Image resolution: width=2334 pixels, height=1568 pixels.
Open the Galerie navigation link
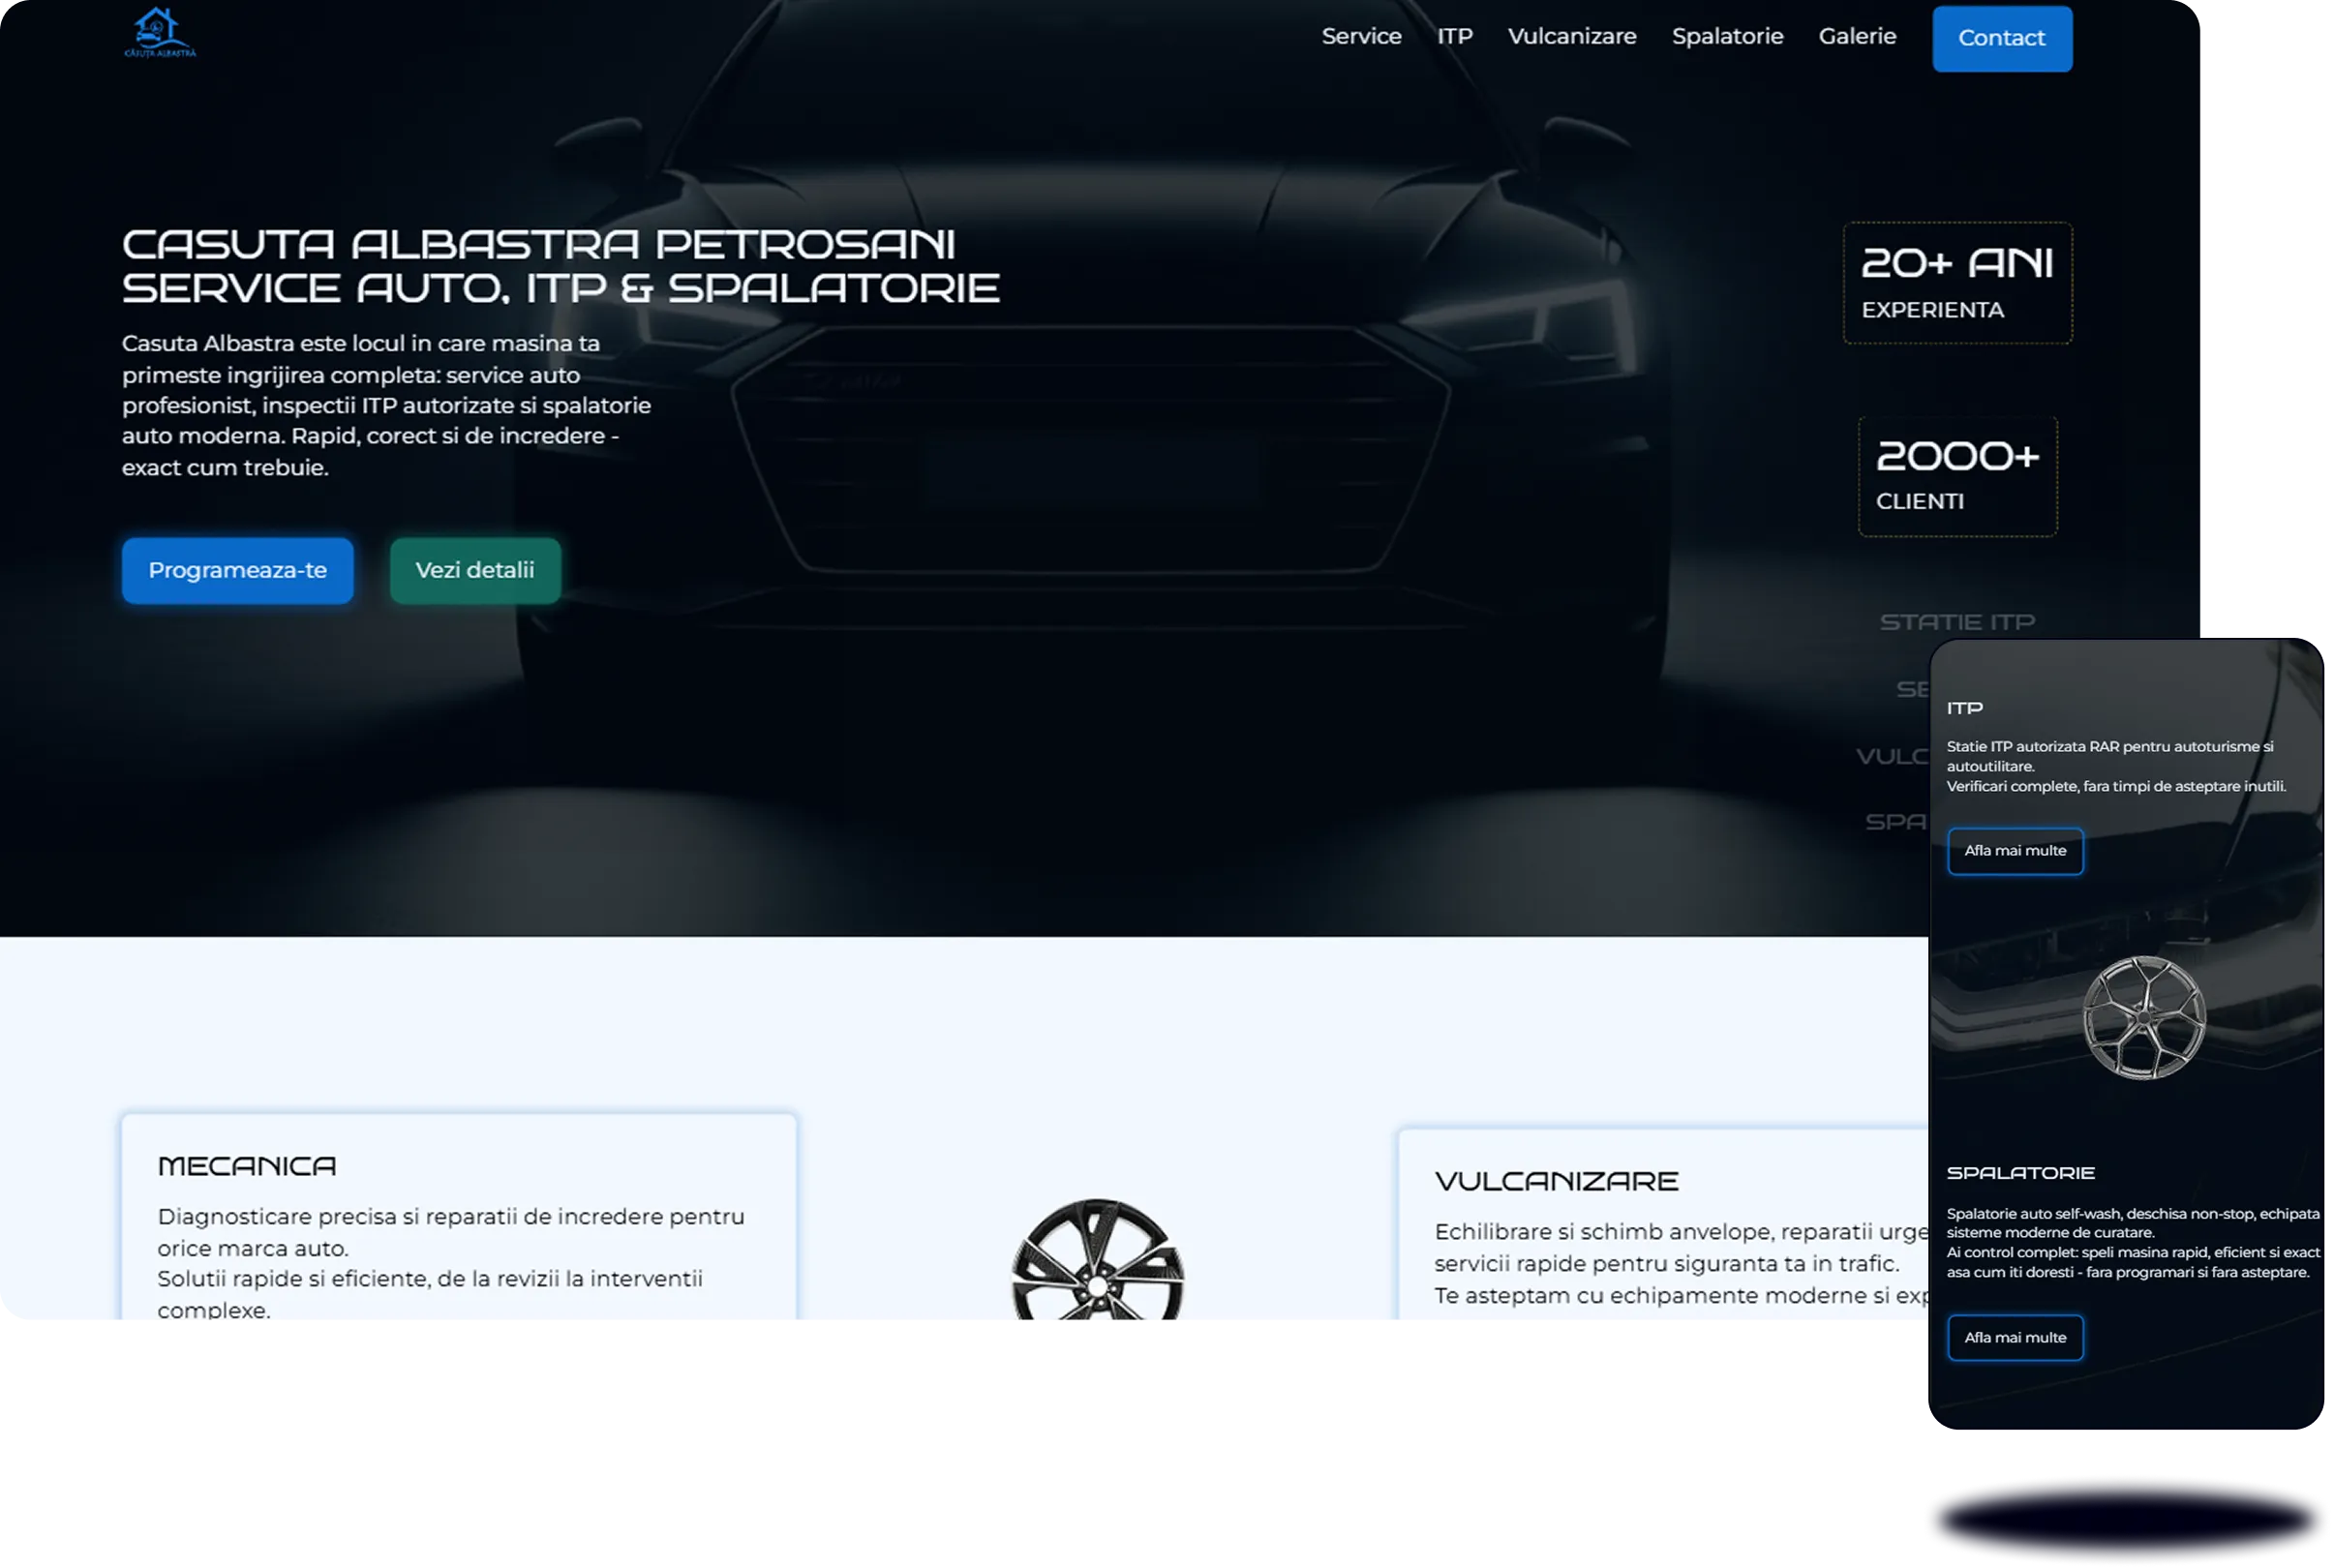pos(1858,37)
